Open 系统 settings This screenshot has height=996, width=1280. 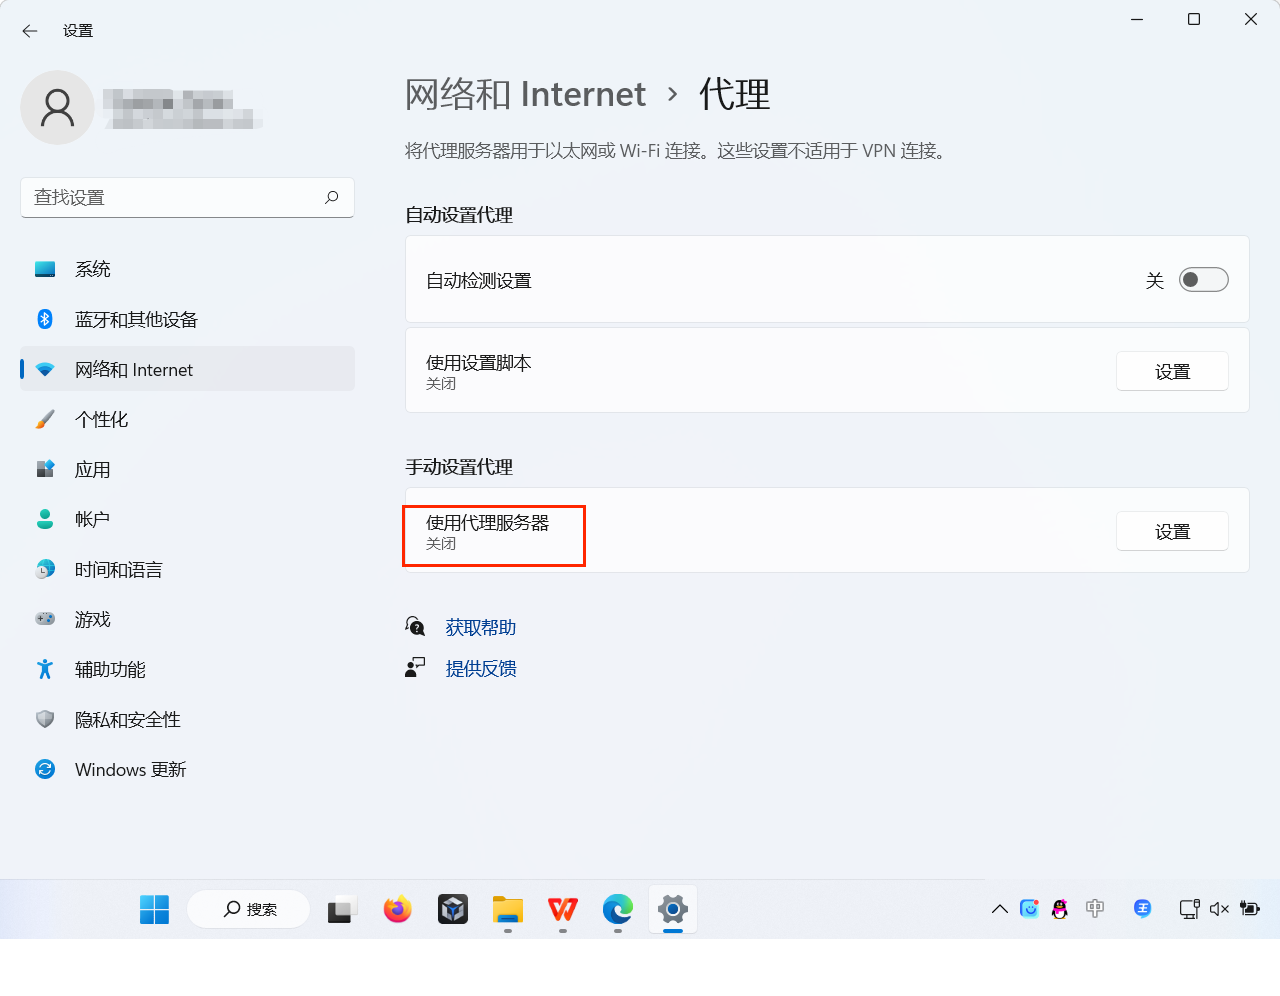pos(187,269)
